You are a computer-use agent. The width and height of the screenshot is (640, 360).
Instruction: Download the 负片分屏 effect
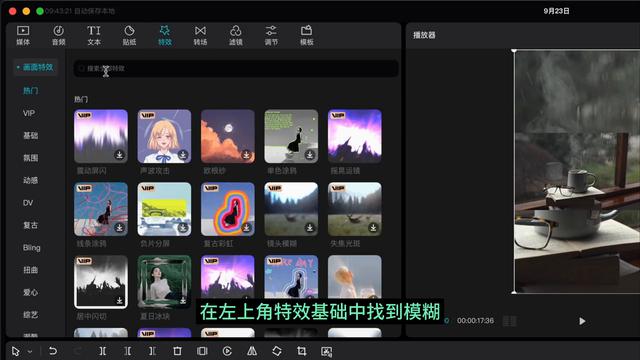183,227
